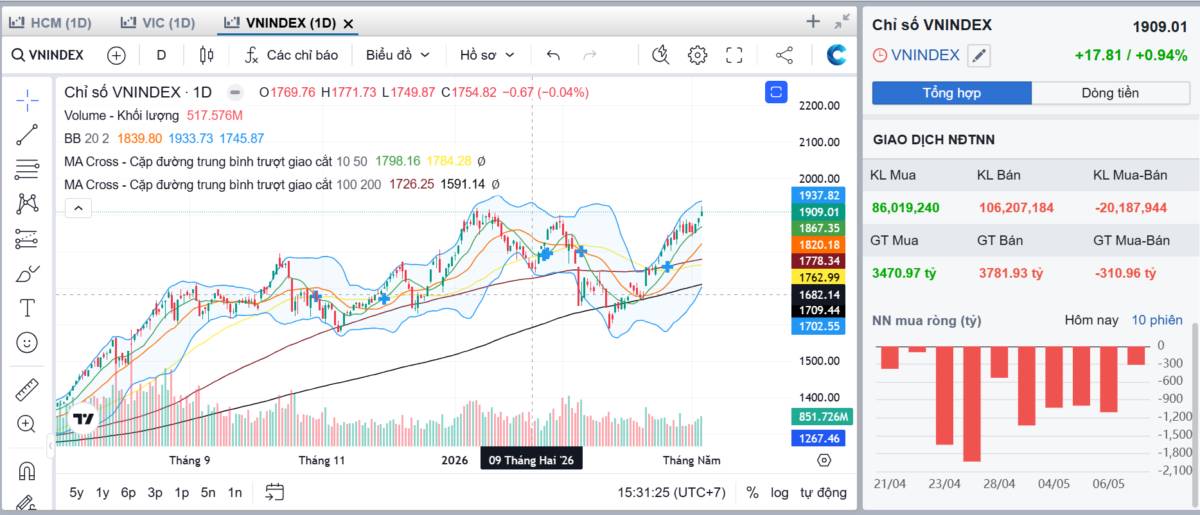Image resolution: width=1200 pixels, height=515 pixels.
Task: Add a new chart tab with plus
Action: (813, 21)
